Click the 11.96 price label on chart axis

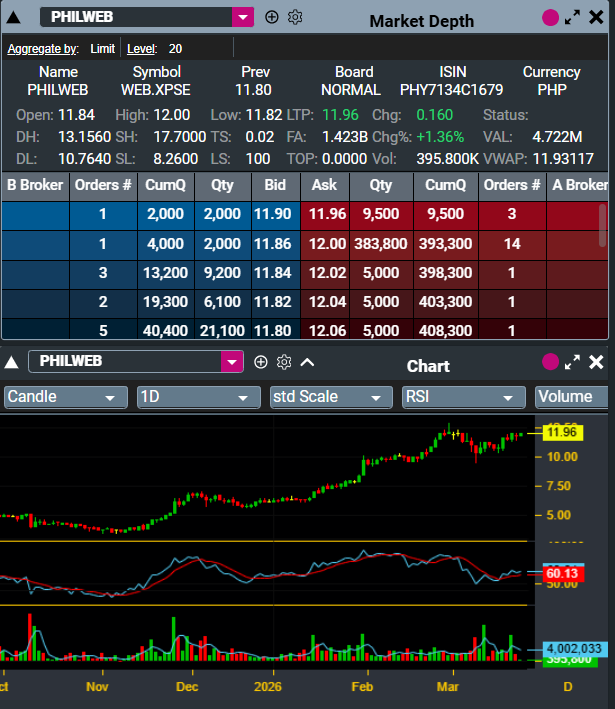pos(562,432)
